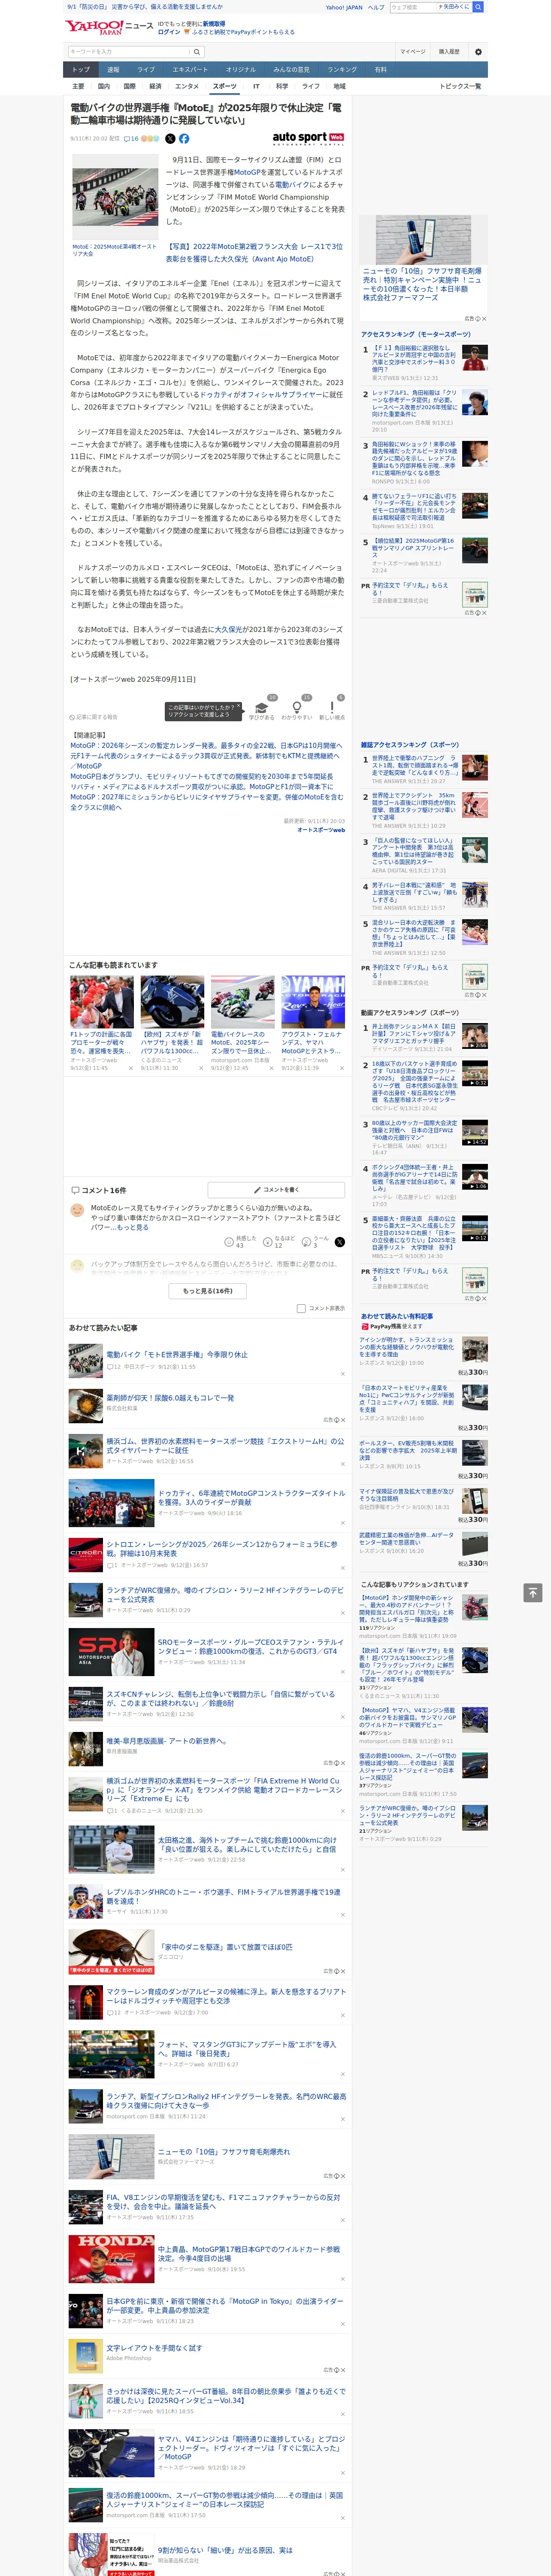Open article シトロエン・レーシングが2025／26年シーズン12
Screen dimensions: 551x2576
click(222, 1549)
